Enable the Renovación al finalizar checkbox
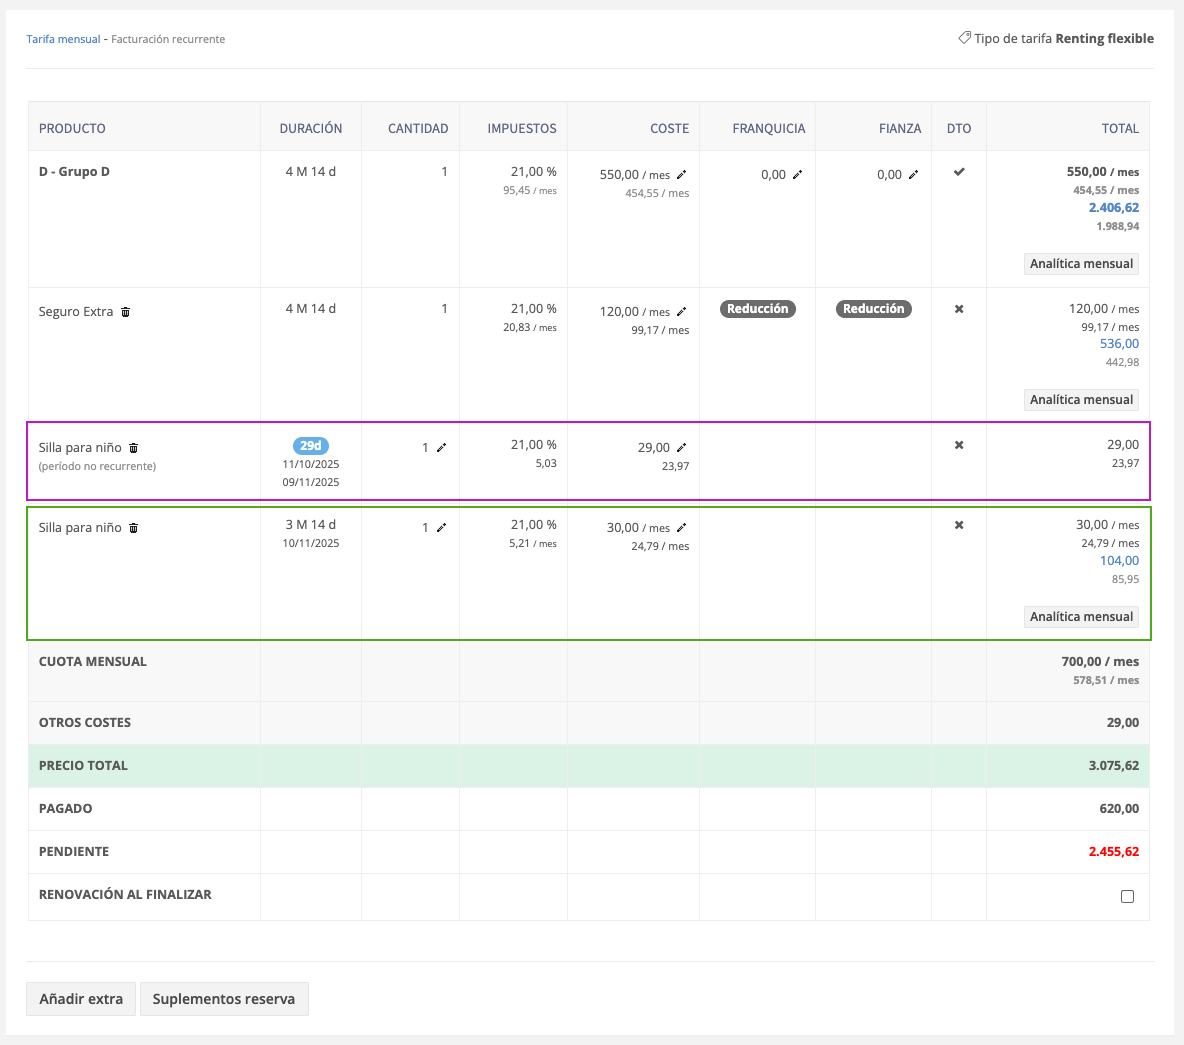This screenshot has height=1045, width=1184. (1127, 896)
